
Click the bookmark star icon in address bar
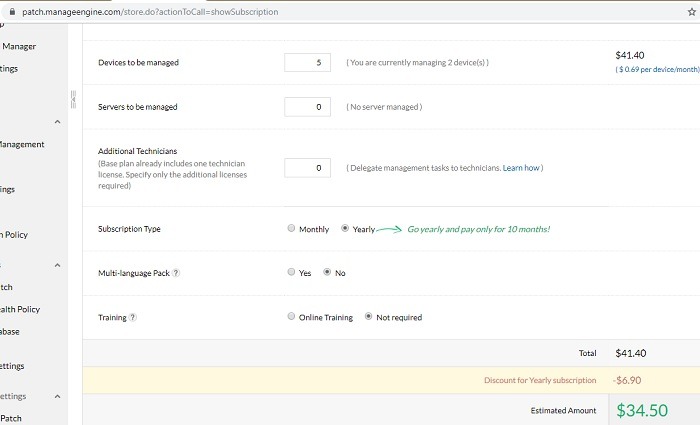(692, 12)
